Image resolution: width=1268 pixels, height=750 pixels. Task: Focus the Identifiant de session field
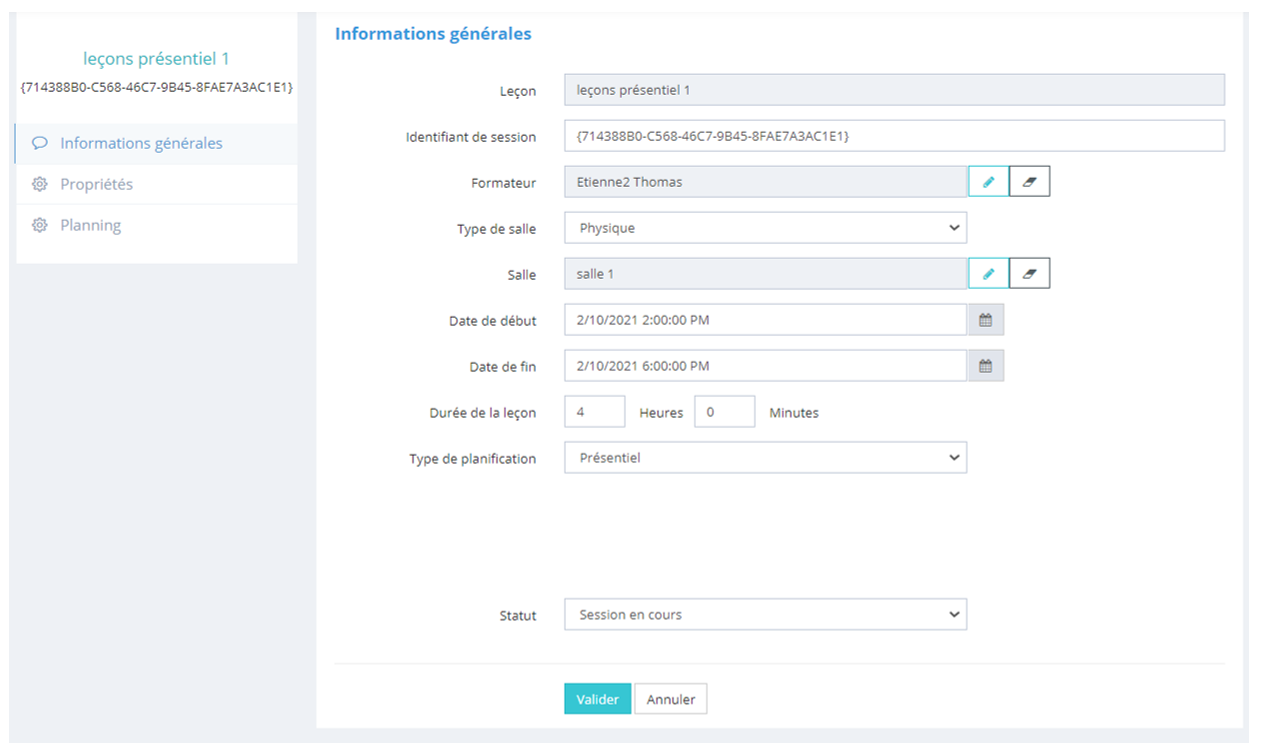coord(893,136)
